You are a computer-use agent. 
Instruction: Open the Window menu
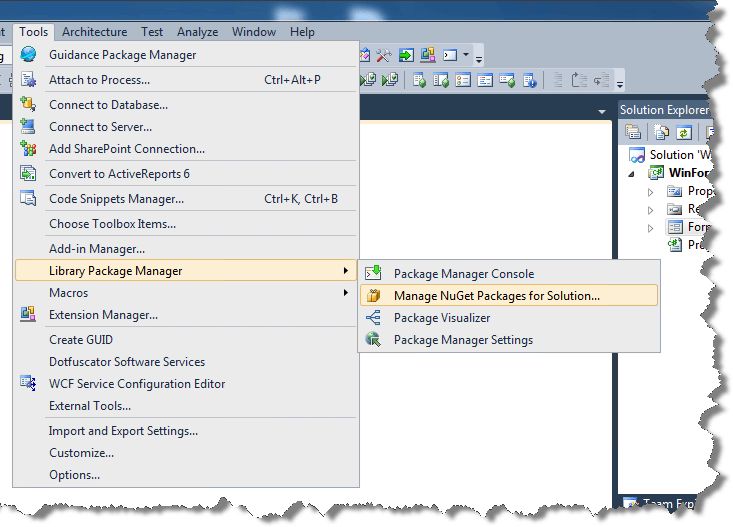tap(254, 32)
